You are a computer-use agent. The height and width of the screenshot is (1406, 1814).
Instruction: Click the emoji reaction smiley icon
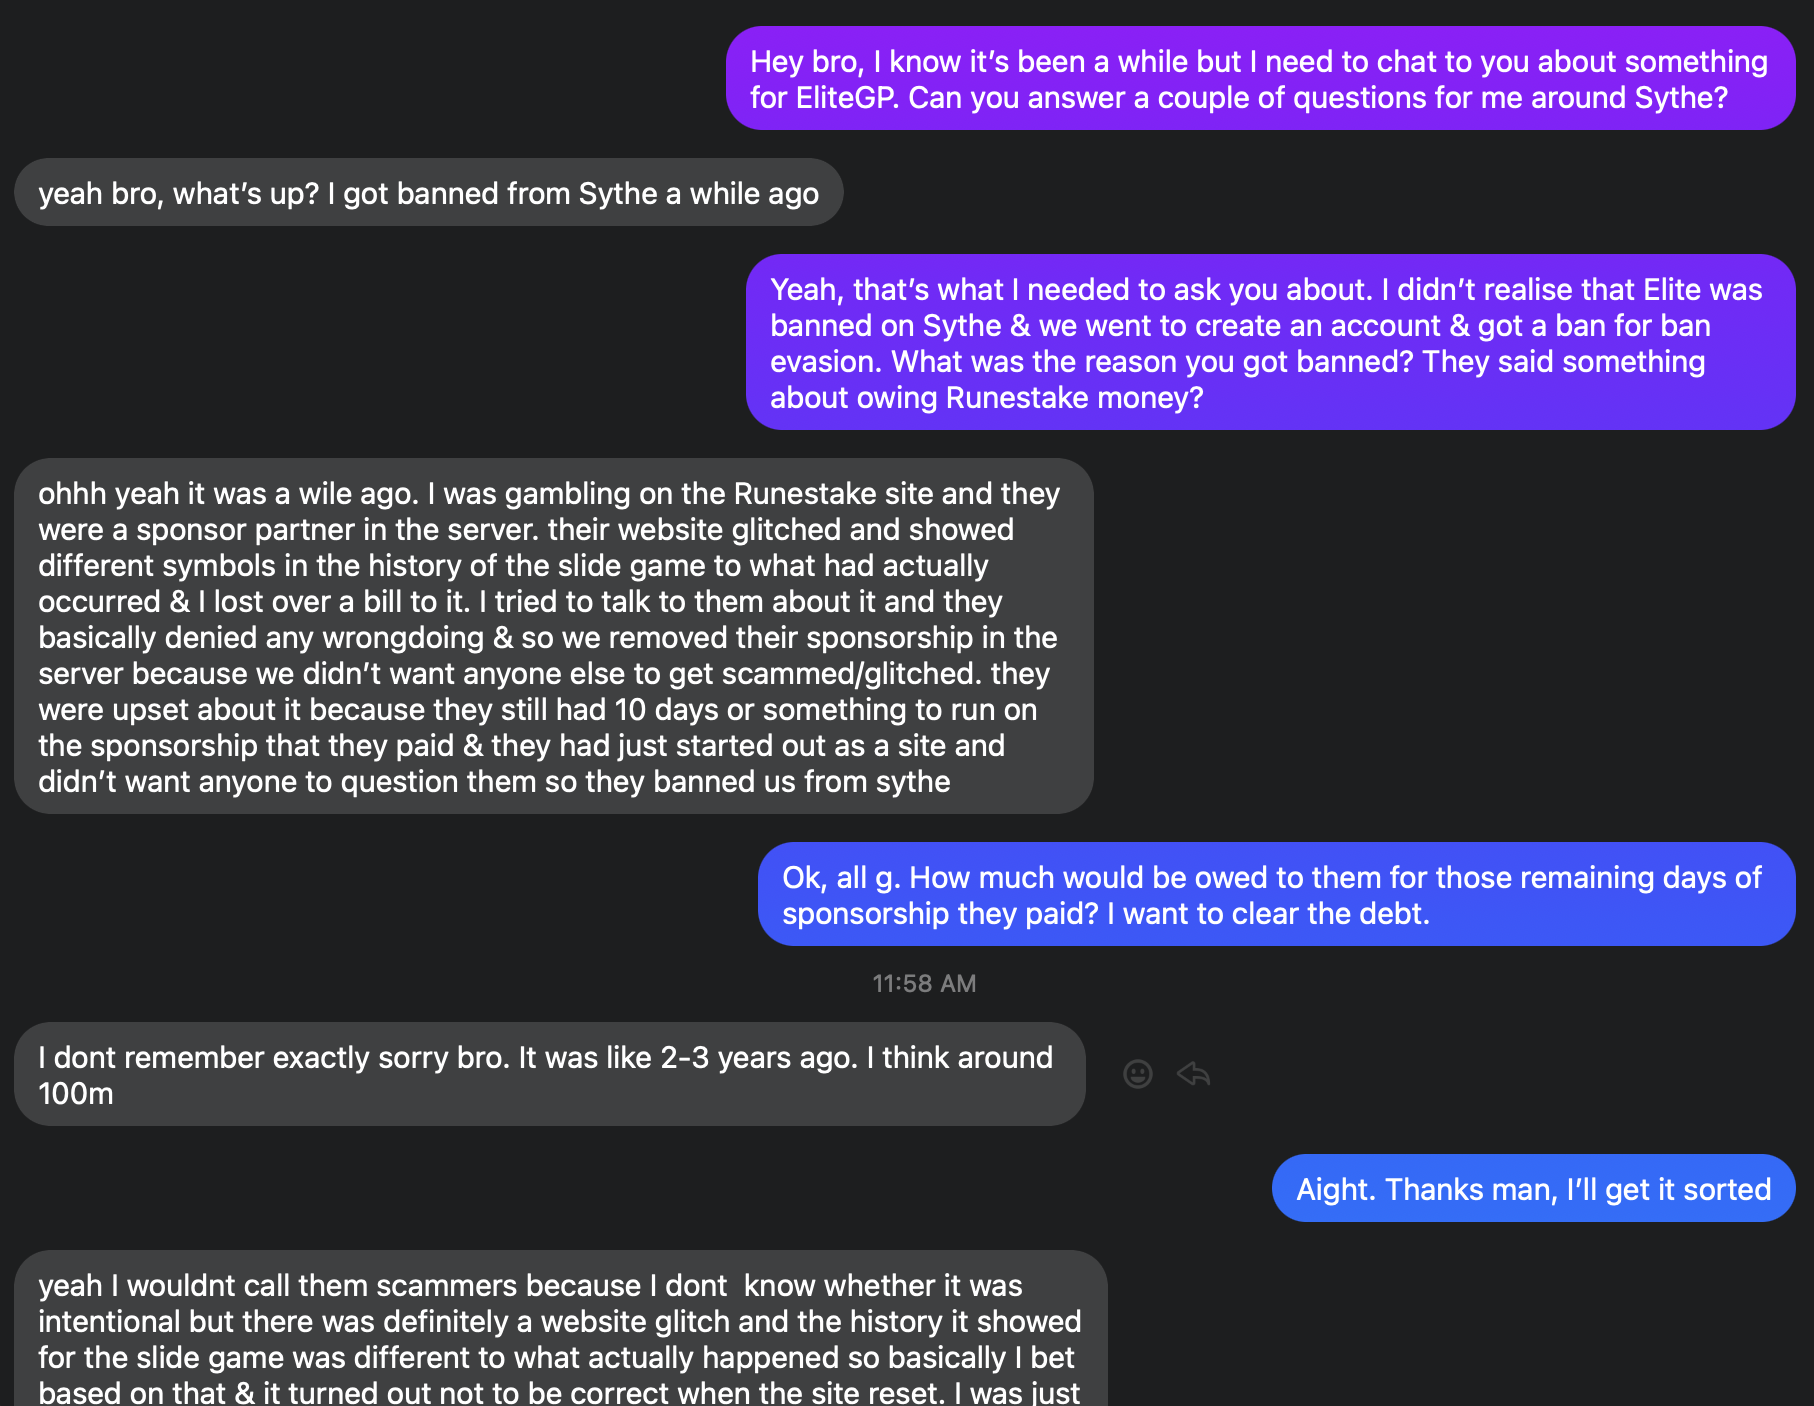point(1138,1074)
